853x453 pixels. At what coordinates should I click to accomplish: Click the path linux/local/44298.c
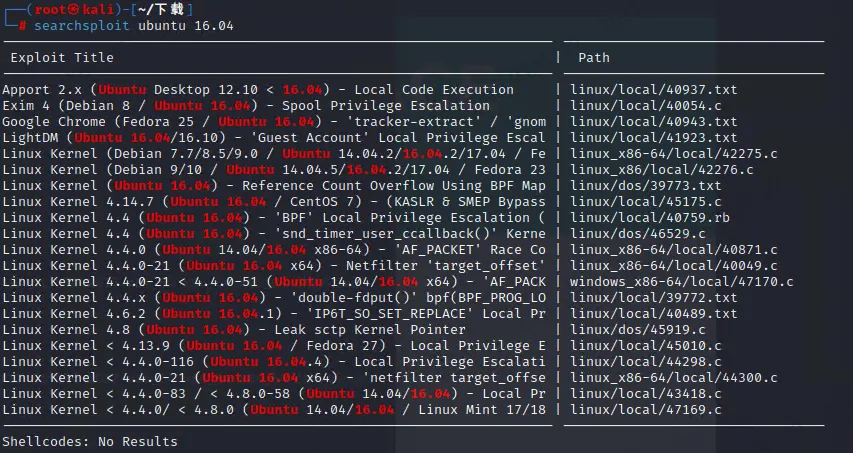[x=645, y=362]
